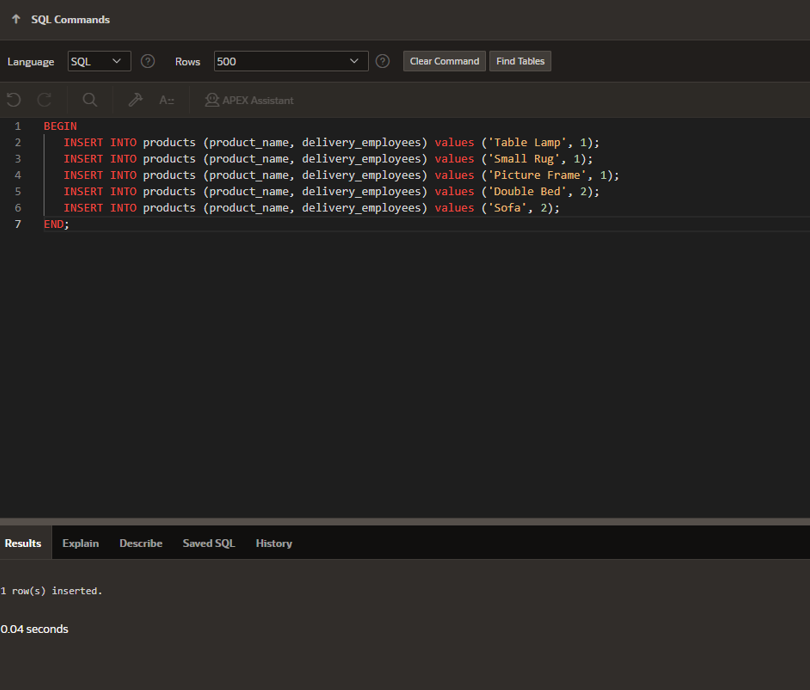Click the up arrow beside SQL Commands
This screenshot has height=690, width=810.
tap(16, 19)
